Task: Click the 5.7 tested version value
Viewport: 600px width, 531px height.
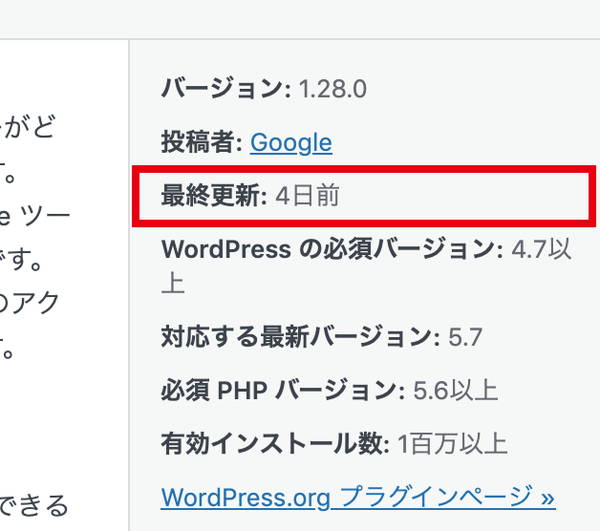Action: 464,336
